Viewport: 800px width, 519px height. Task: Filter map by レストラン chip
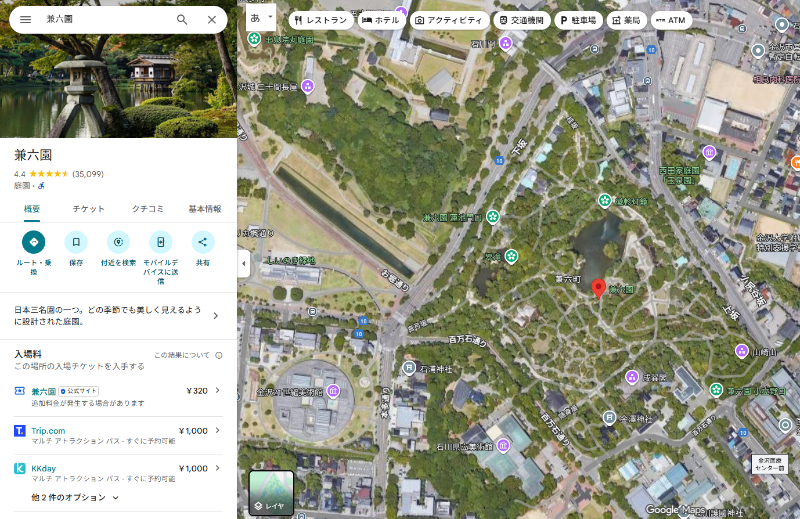coord(320,20)
